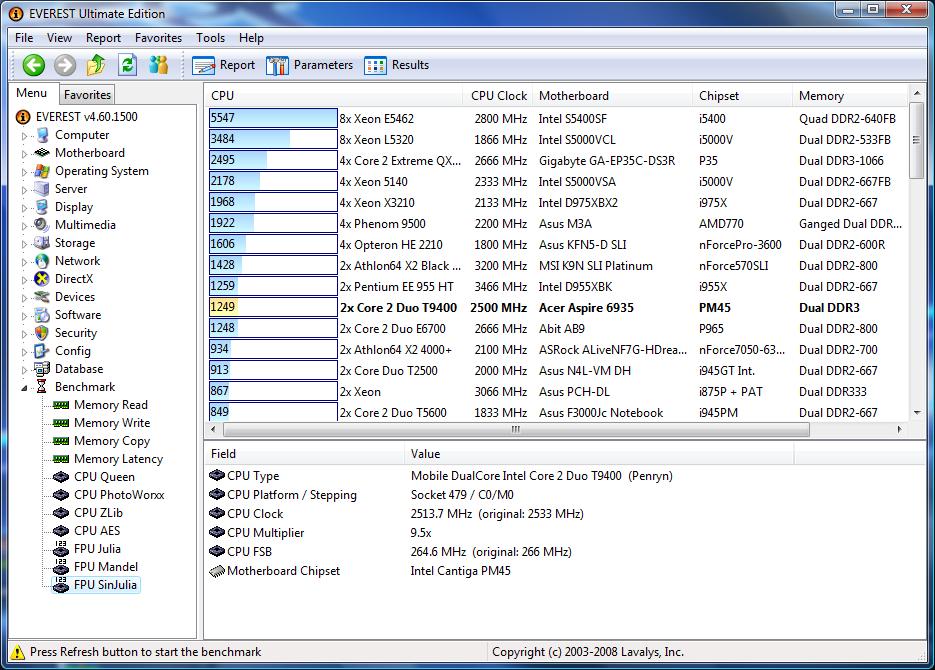
Task: Expand the Computer tree node
Action: click(24, 136)
